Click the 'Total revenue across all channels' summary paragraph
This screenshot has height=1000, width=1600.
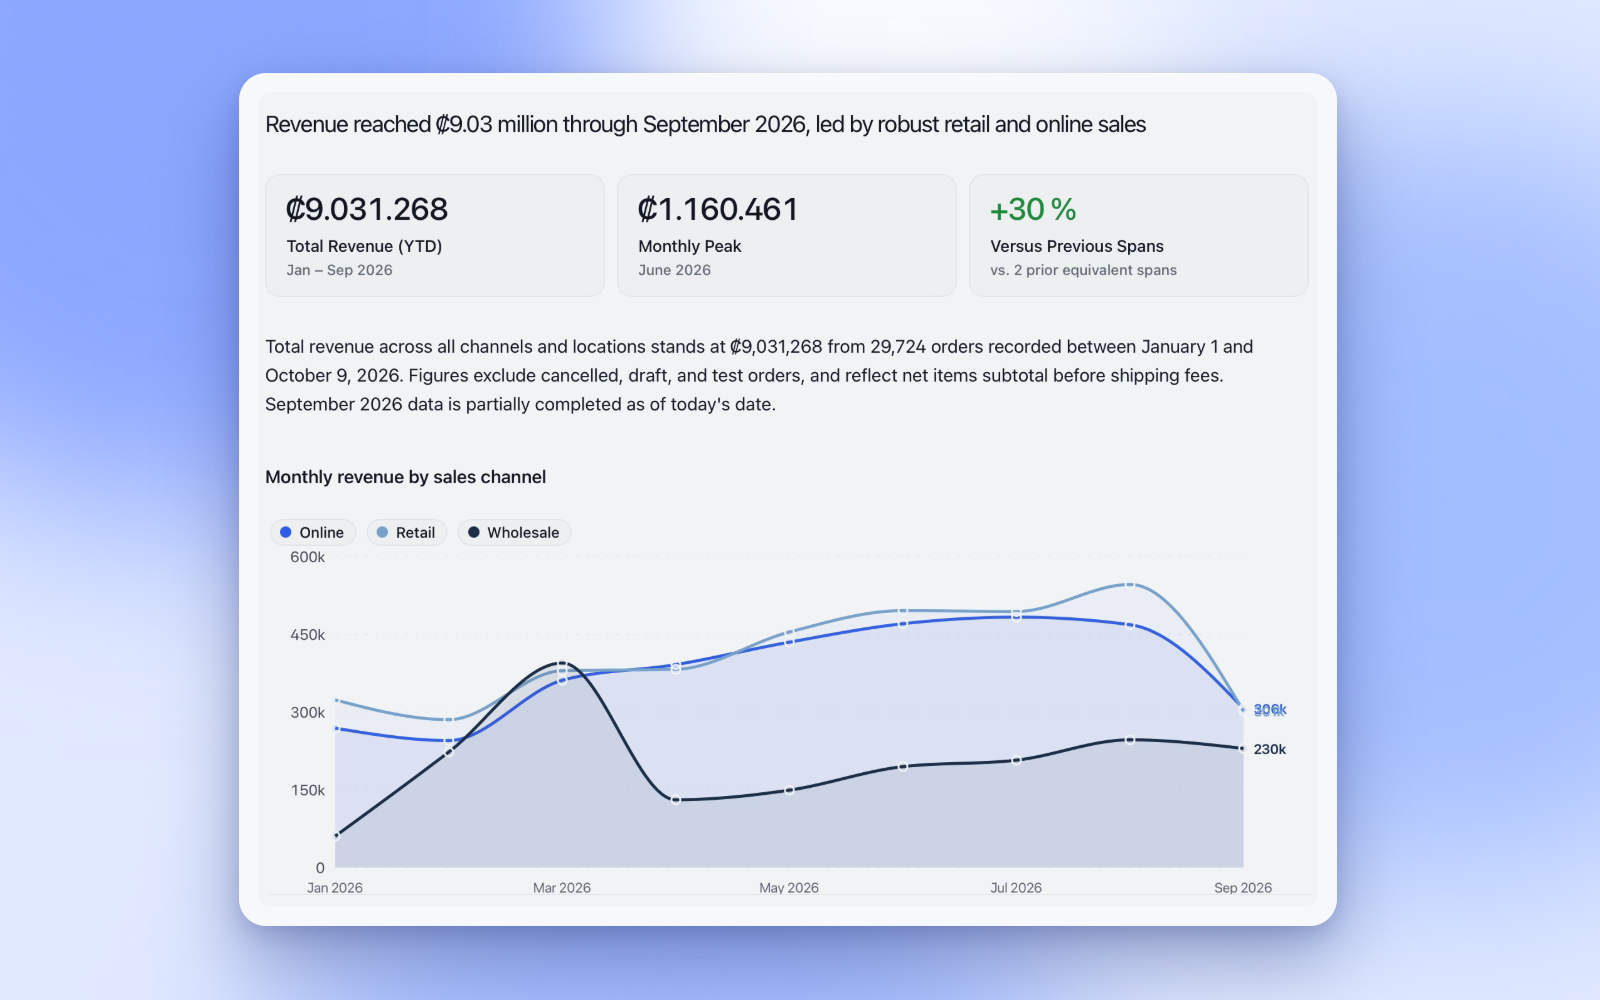[x=760, y=376]
